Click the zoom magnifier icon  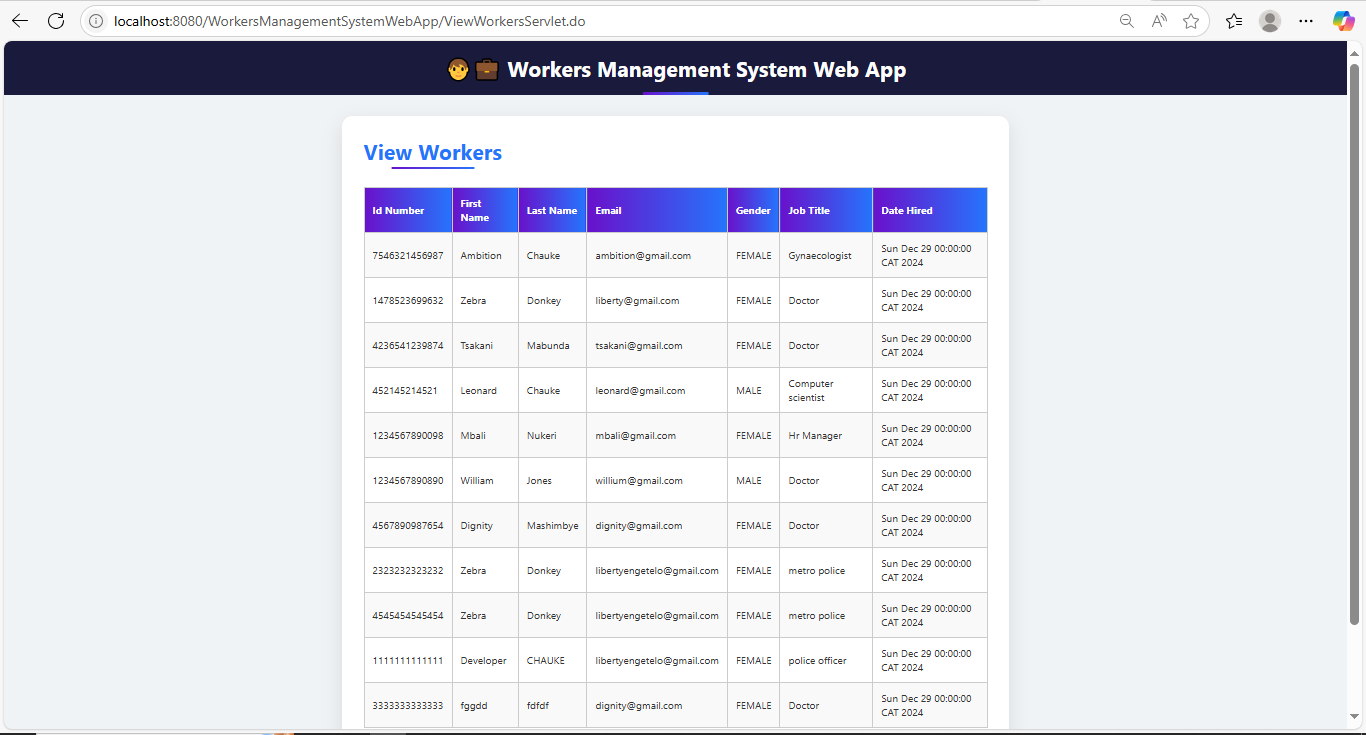tap(1127, 21)
